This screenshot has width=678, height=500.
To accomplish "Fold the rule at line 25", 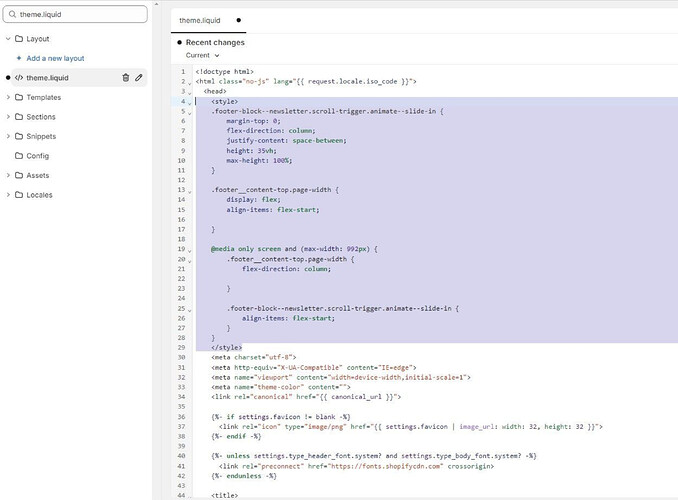I will coord(189,309).
